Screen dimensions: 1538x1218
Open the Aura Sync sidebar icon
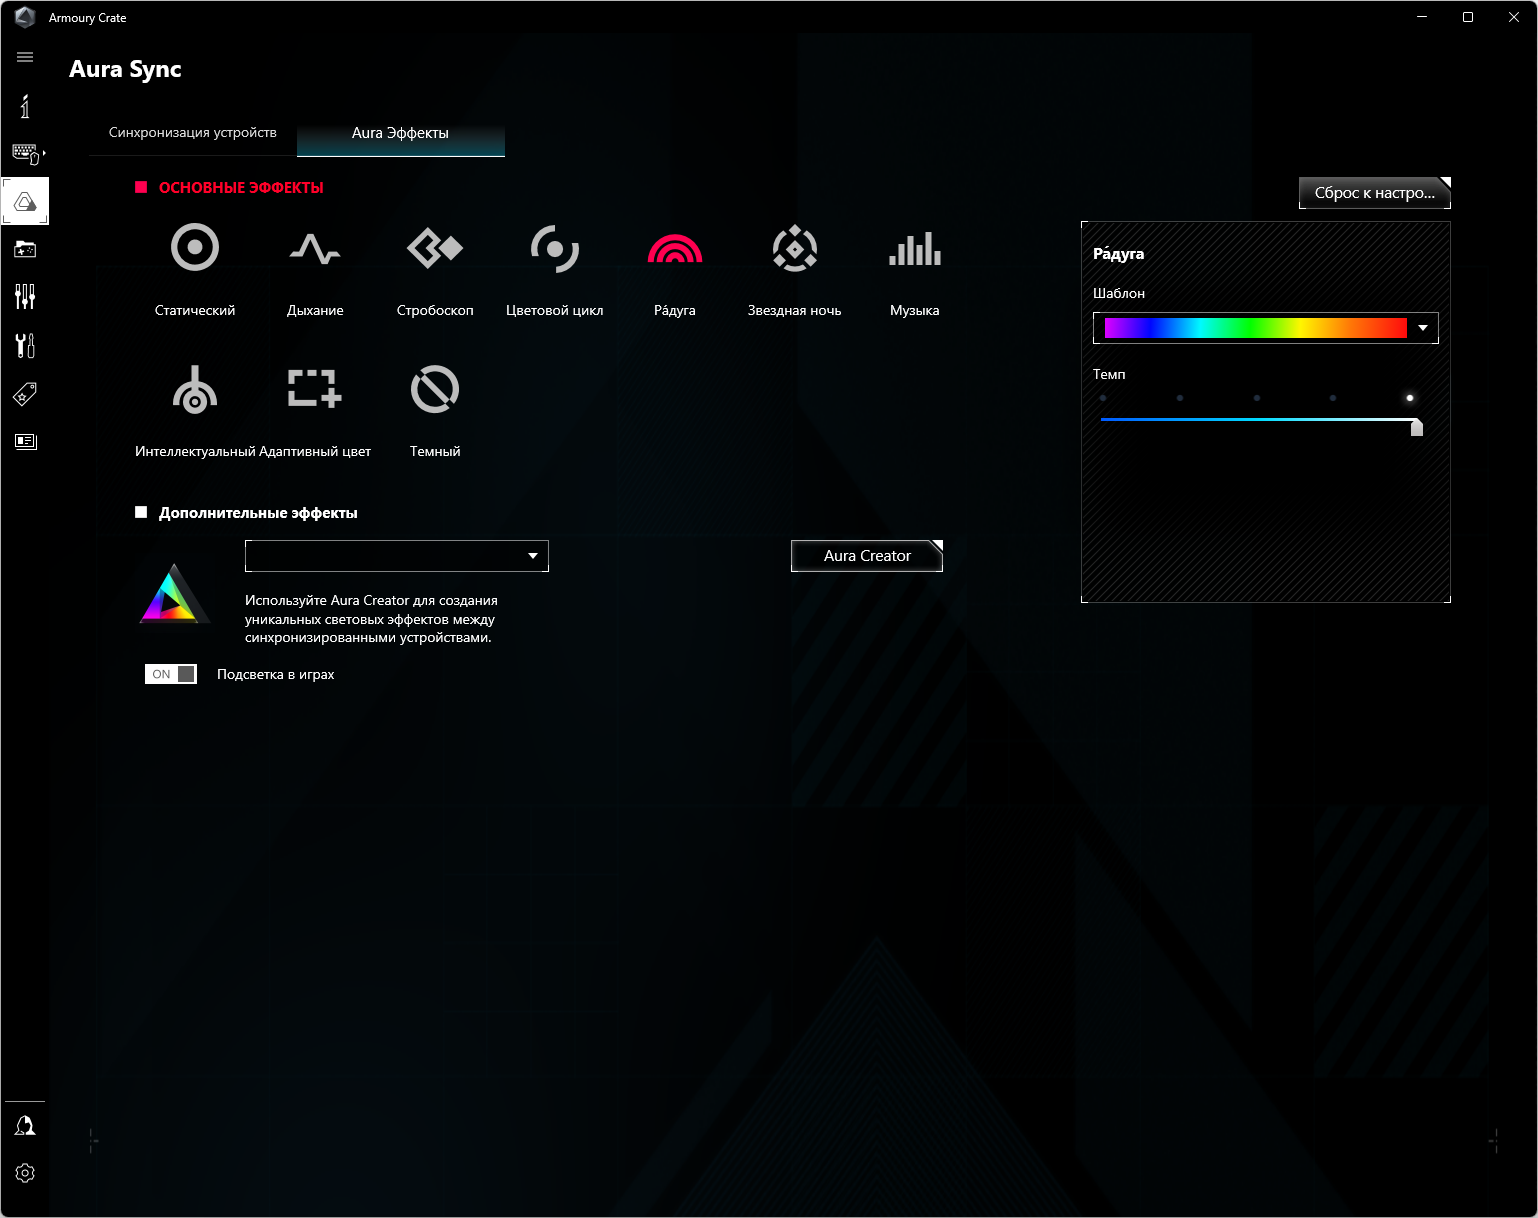point(25,202)
